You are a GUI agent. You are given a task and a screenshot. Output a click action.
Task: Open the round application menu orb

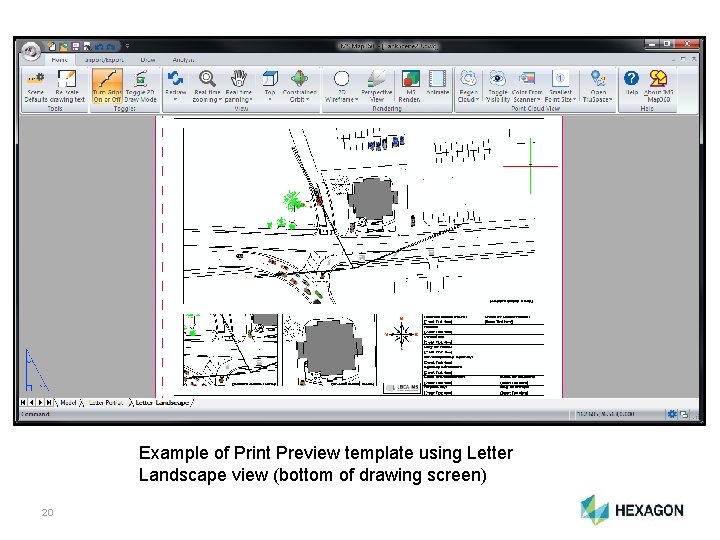point(31,51)
